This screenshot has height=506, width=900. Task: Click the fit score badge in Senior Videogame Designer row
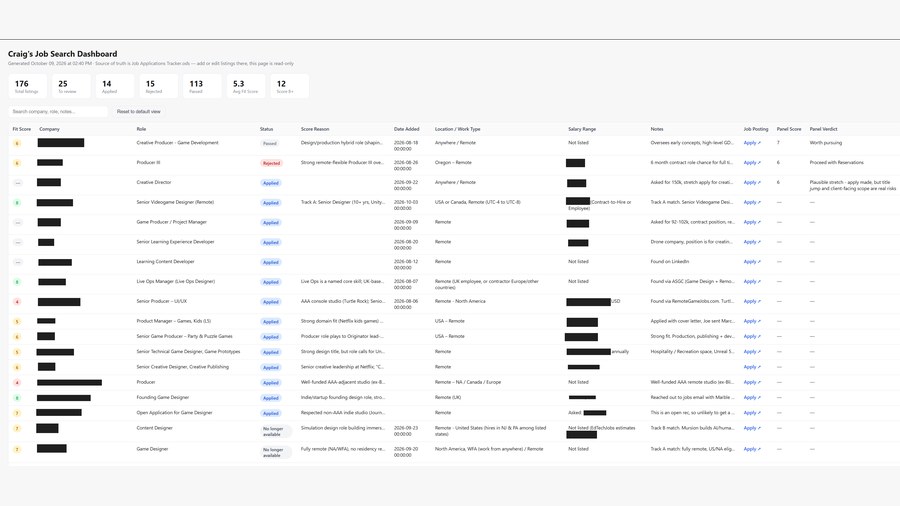tap(17, 203)
